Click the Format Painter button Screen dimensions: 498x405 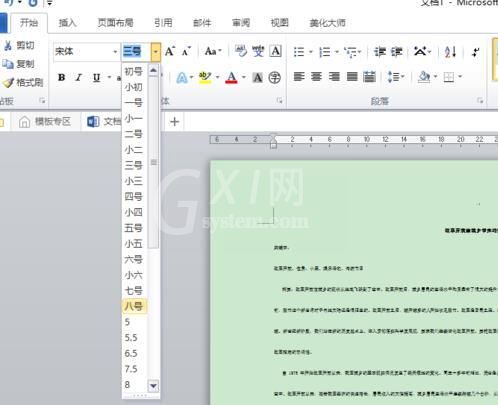tap(23, 82)
